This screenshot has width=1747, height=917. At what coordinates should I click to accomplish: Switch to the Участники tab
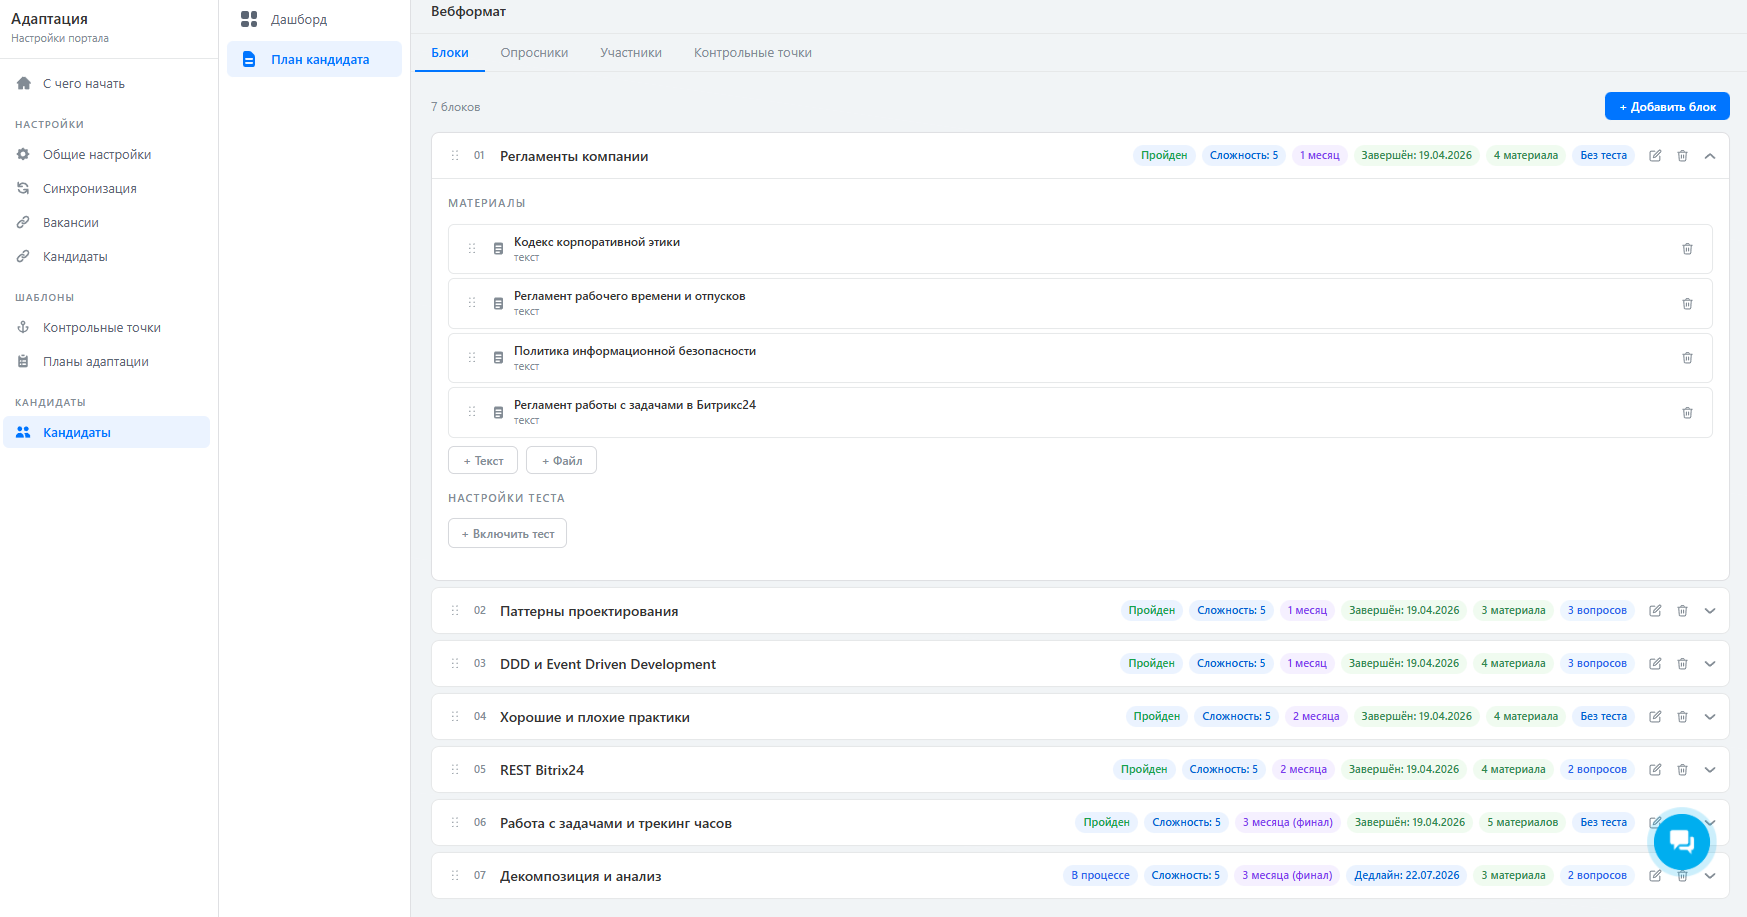[630, 53]
